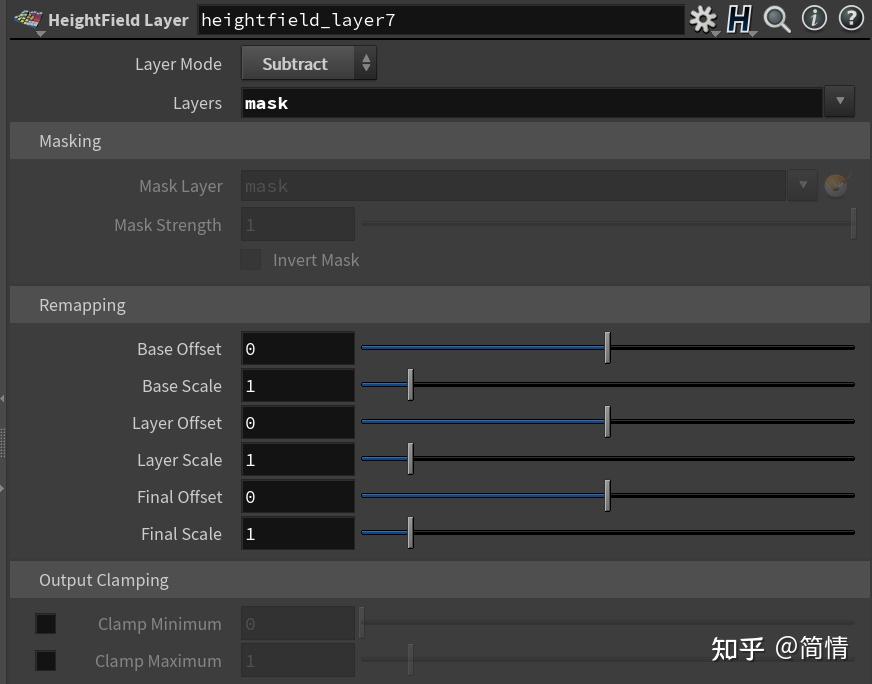The height and width of the screenshot is (684, 872).
Task: Collapse the Remapping section header
Action: click(x=82, y=305)
